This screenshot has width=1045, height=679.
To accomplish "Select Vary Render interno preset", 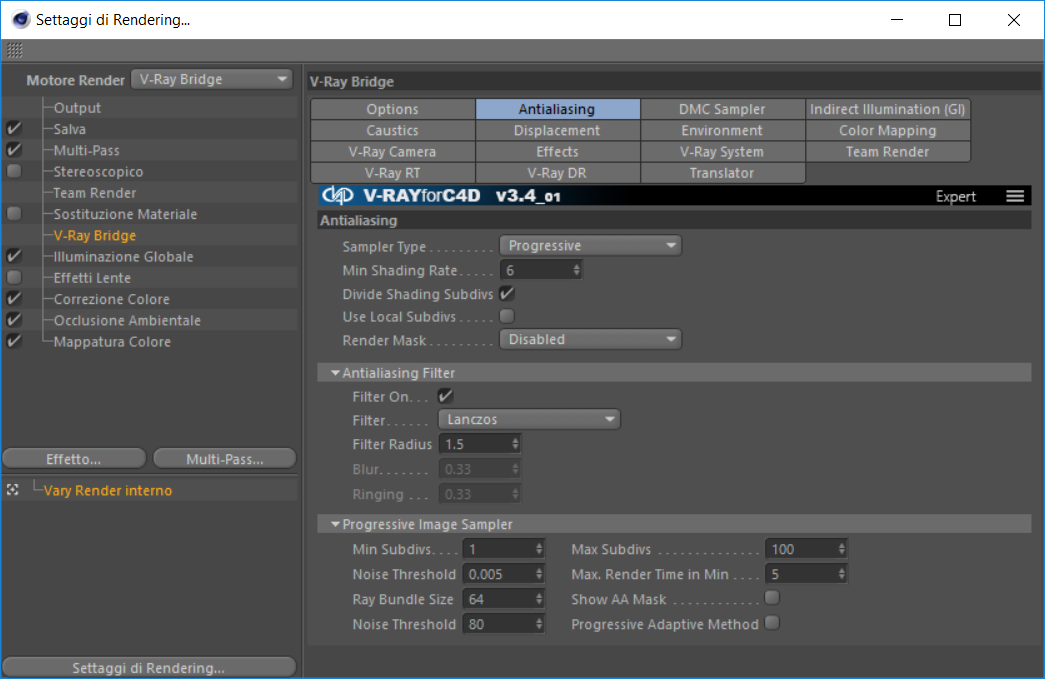I will point(108,490).
